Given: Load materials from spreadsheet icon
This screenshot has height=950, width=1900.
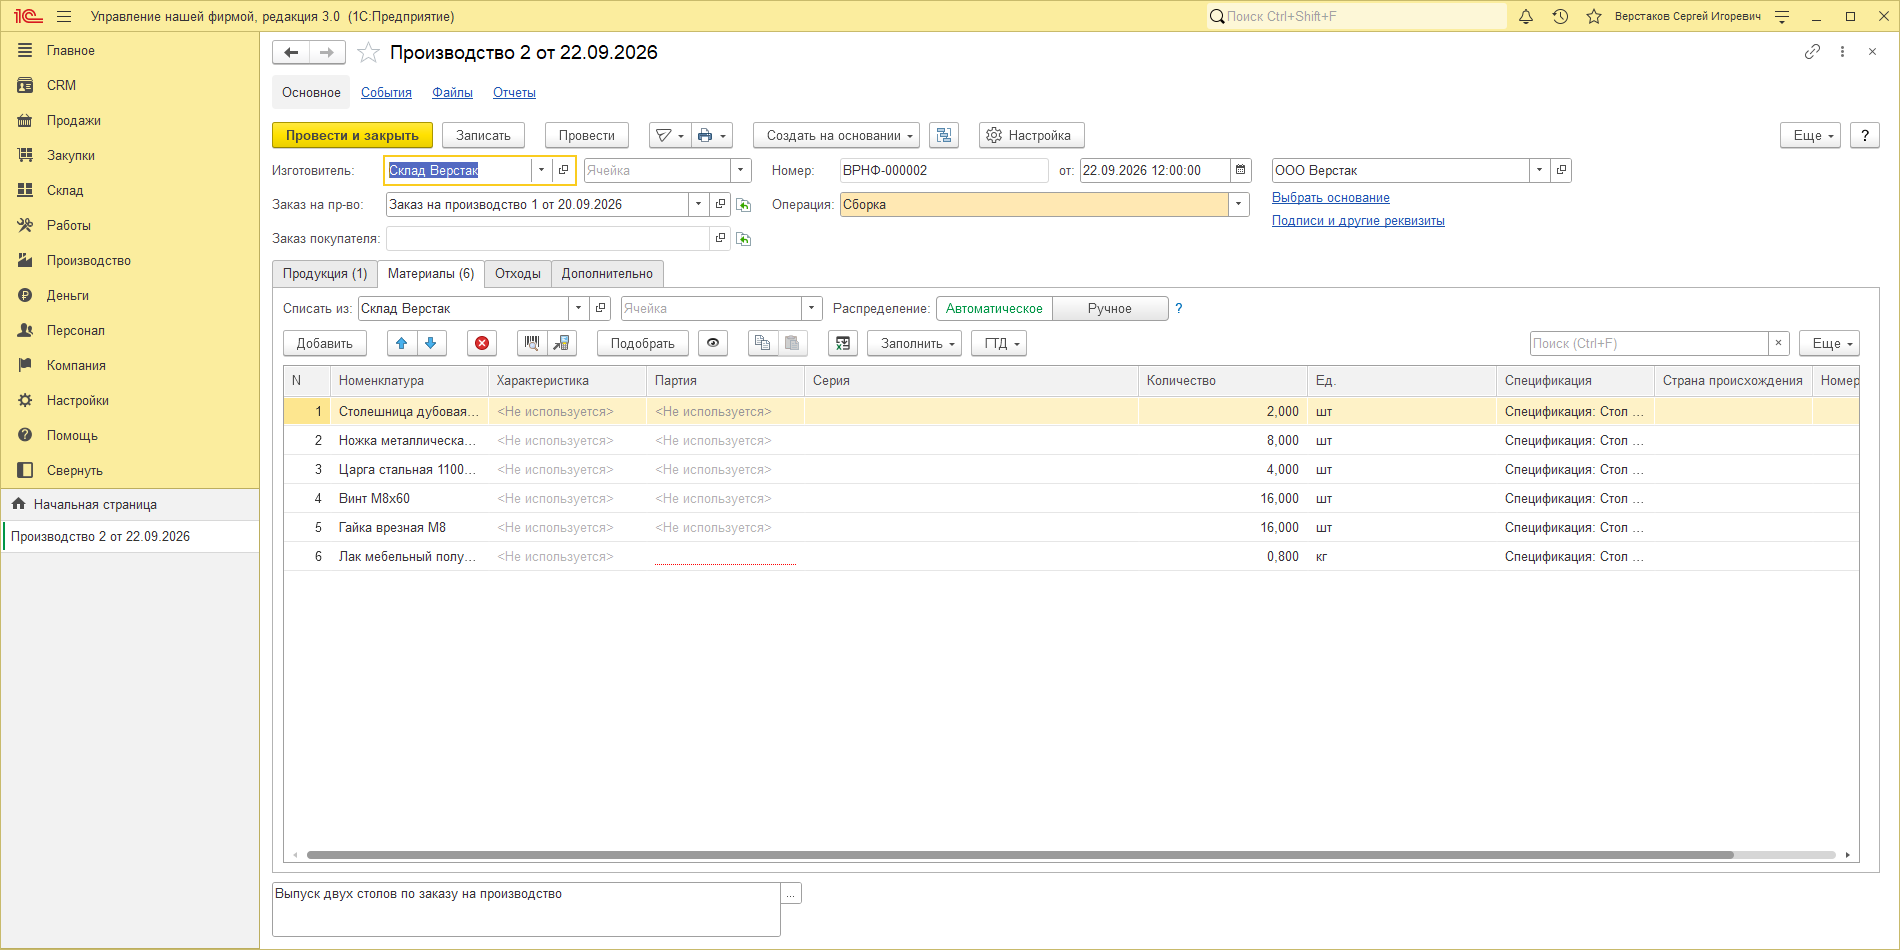Looking at the screenshot, I should coord(843,343).
